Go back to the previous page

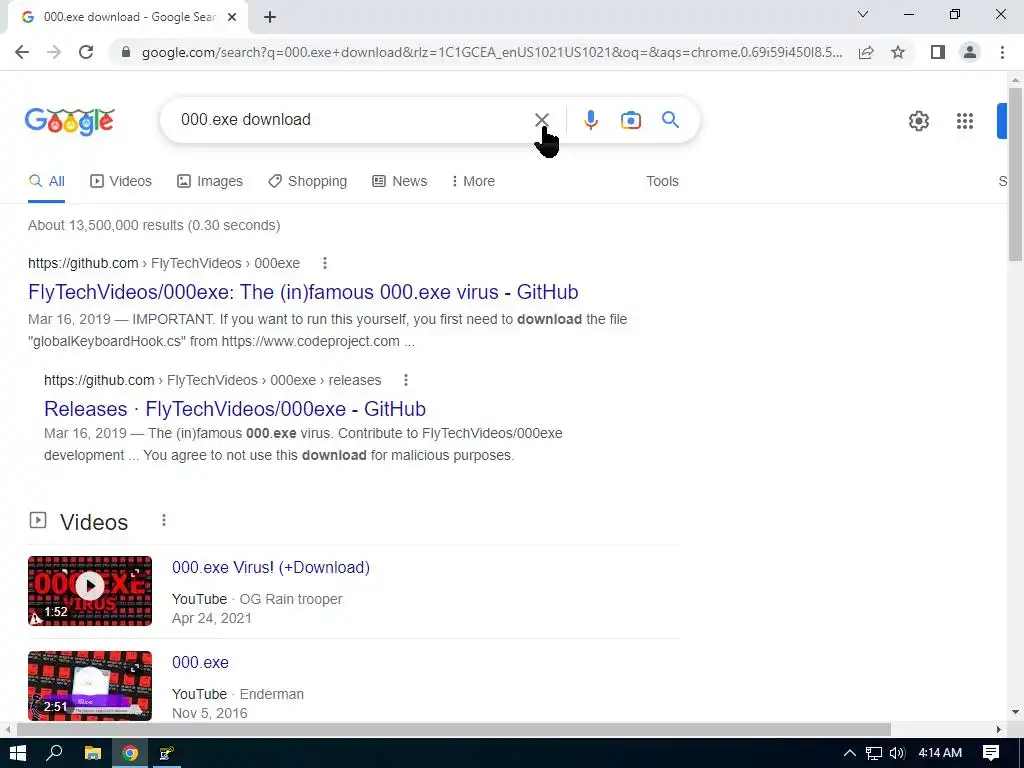(22, 52)
